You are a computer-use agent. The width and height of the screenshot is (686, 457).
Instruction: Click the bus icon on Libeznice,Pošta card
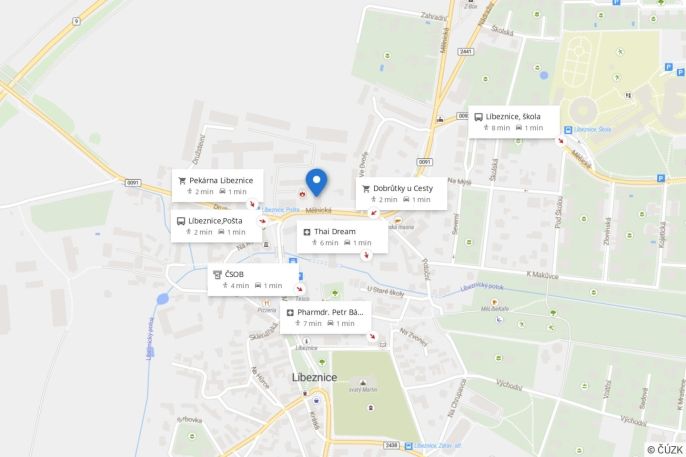[x=181, y=221]
